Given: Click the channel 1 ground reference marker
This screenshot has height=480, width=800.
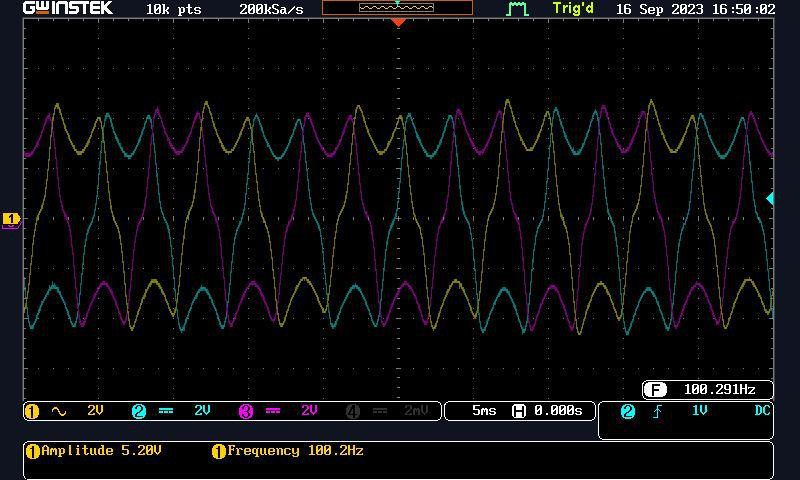Looking at the screenshot, I should (x=11, y=219).
